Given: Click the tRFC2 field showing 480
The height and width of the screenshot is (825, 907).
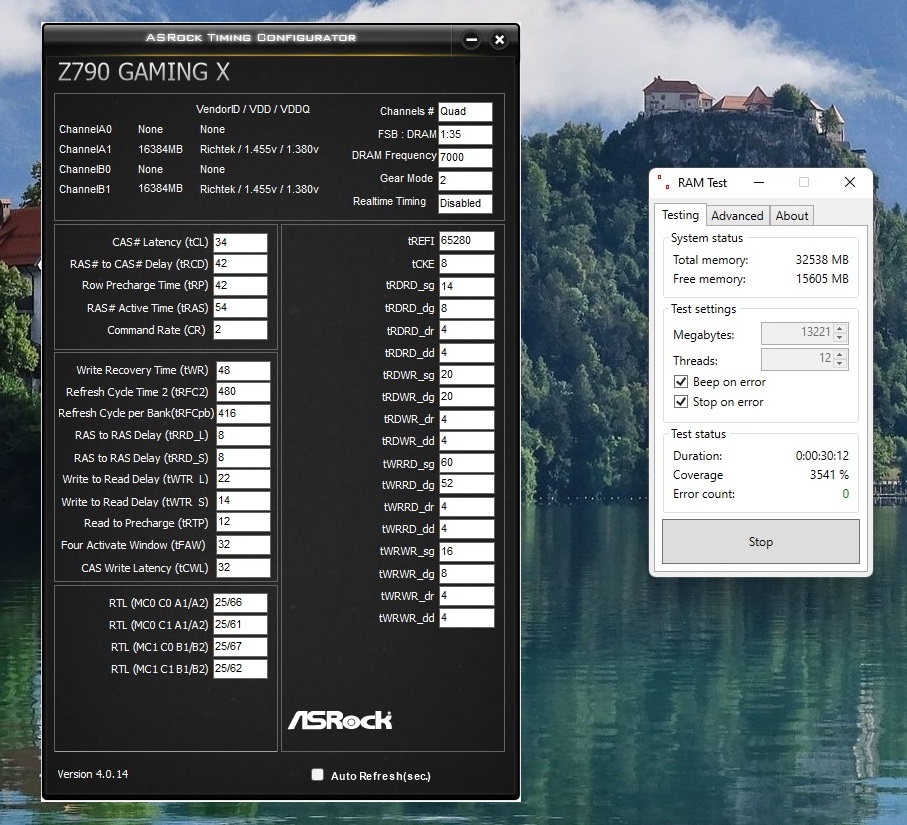Looking at the screenshot, I should pyautogui.click(x=243, y=392).
